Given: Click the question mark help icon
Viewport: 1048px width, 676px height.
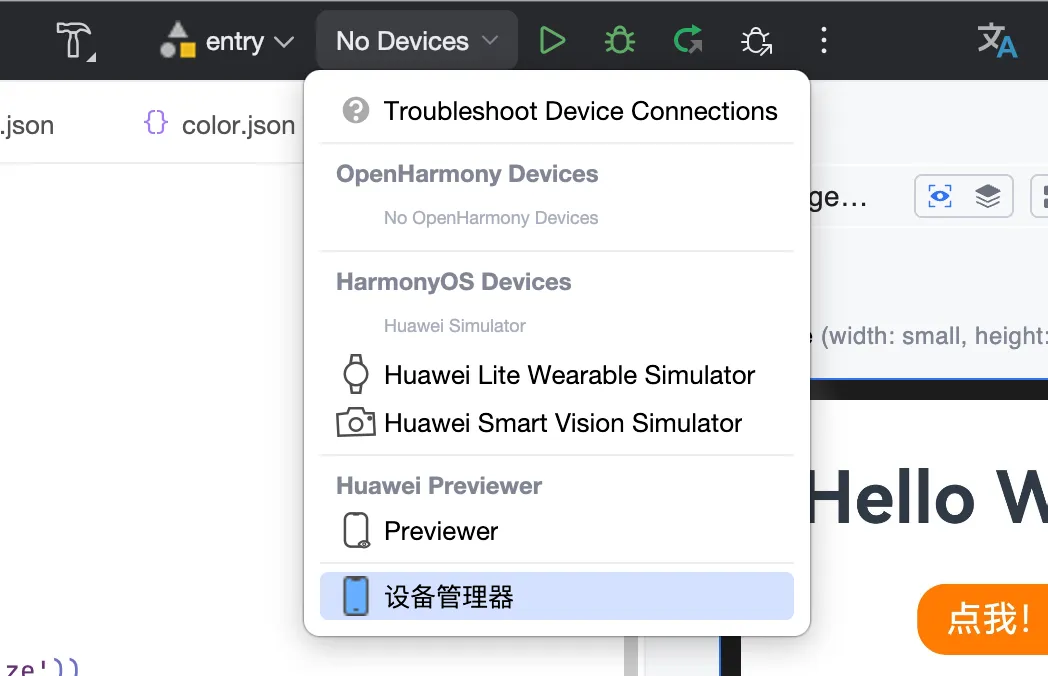Looking at the screenshot, I should (x=356, y=110).
